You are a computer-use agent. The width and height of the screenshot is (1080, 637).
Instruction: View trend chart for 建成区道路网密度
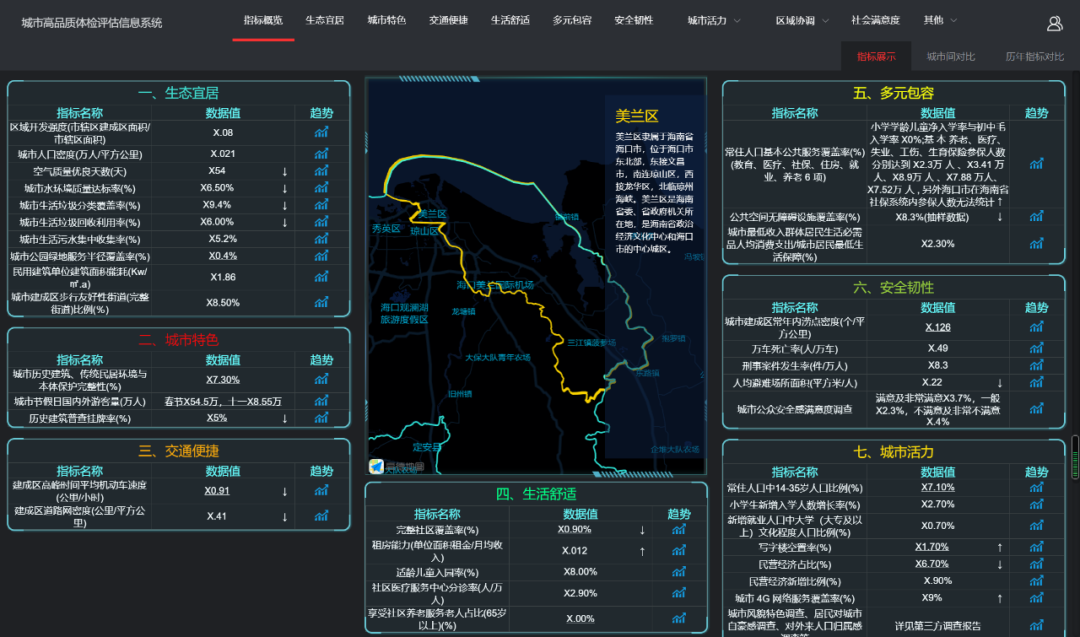(x=321, y=516)
